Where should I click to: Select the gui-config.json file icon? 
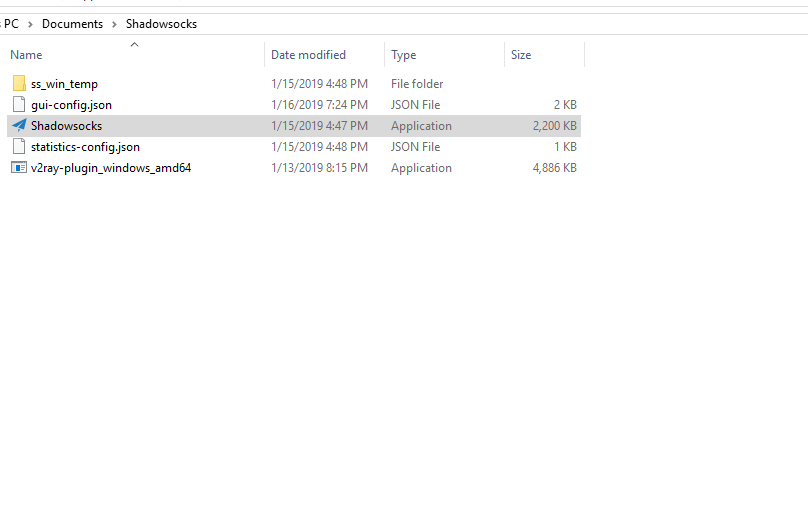point(19,105)
